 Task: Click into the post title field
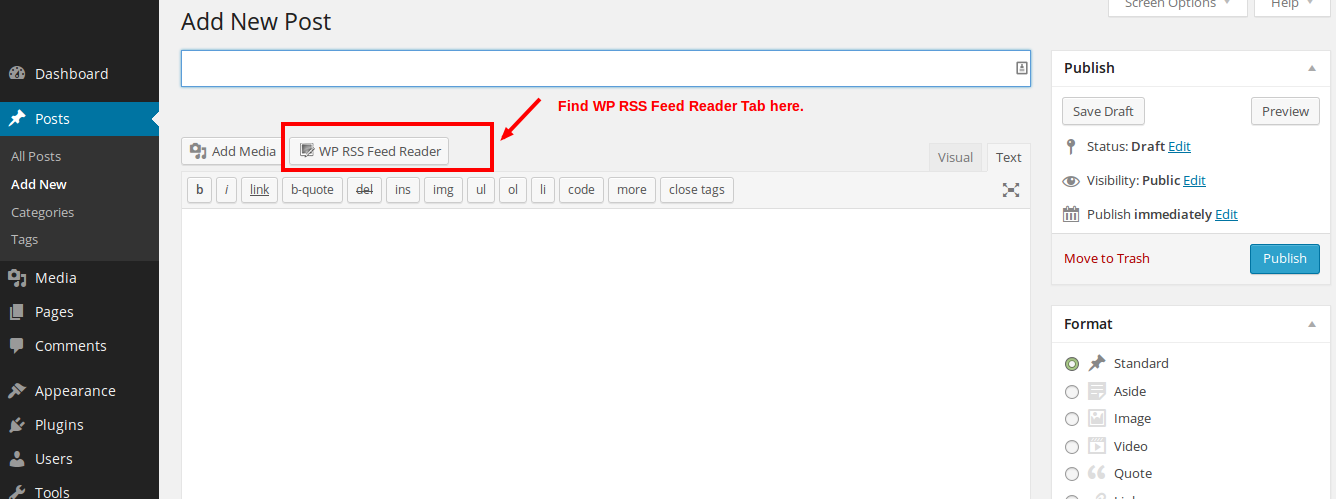(595, 68)
